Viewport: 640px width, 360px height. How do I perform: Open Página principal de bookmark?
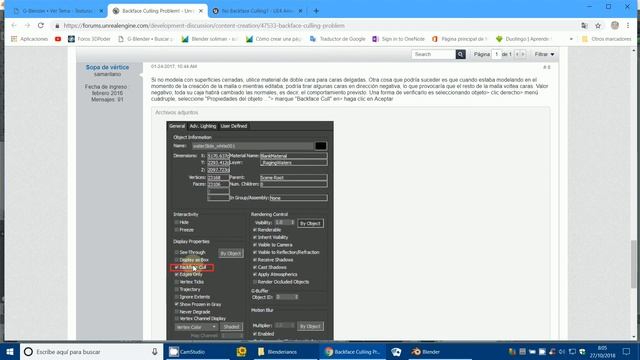click(460, 39)
